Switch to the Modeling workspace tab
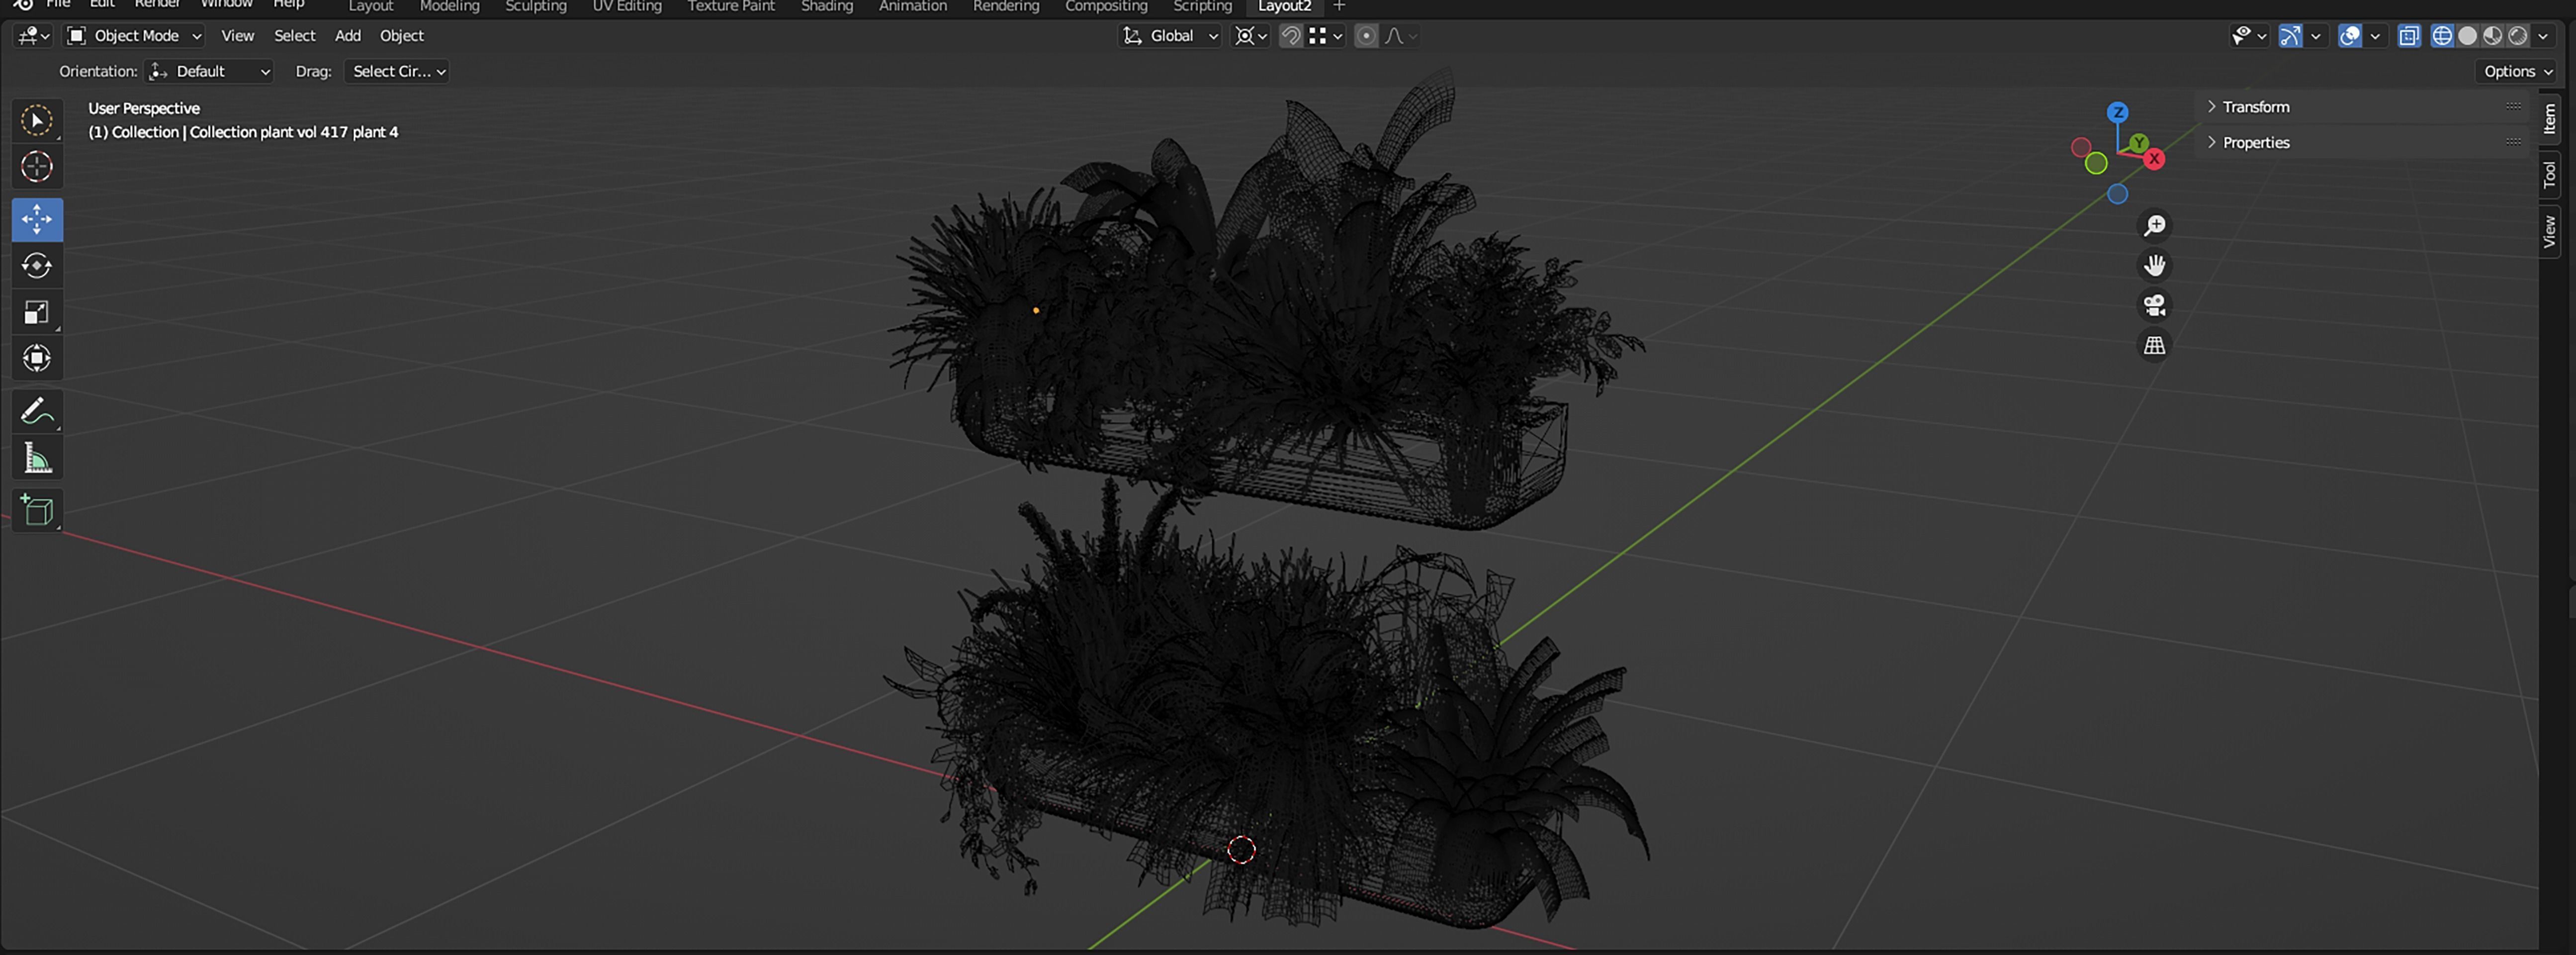The image size is (2576, 955). coord(449,7)
